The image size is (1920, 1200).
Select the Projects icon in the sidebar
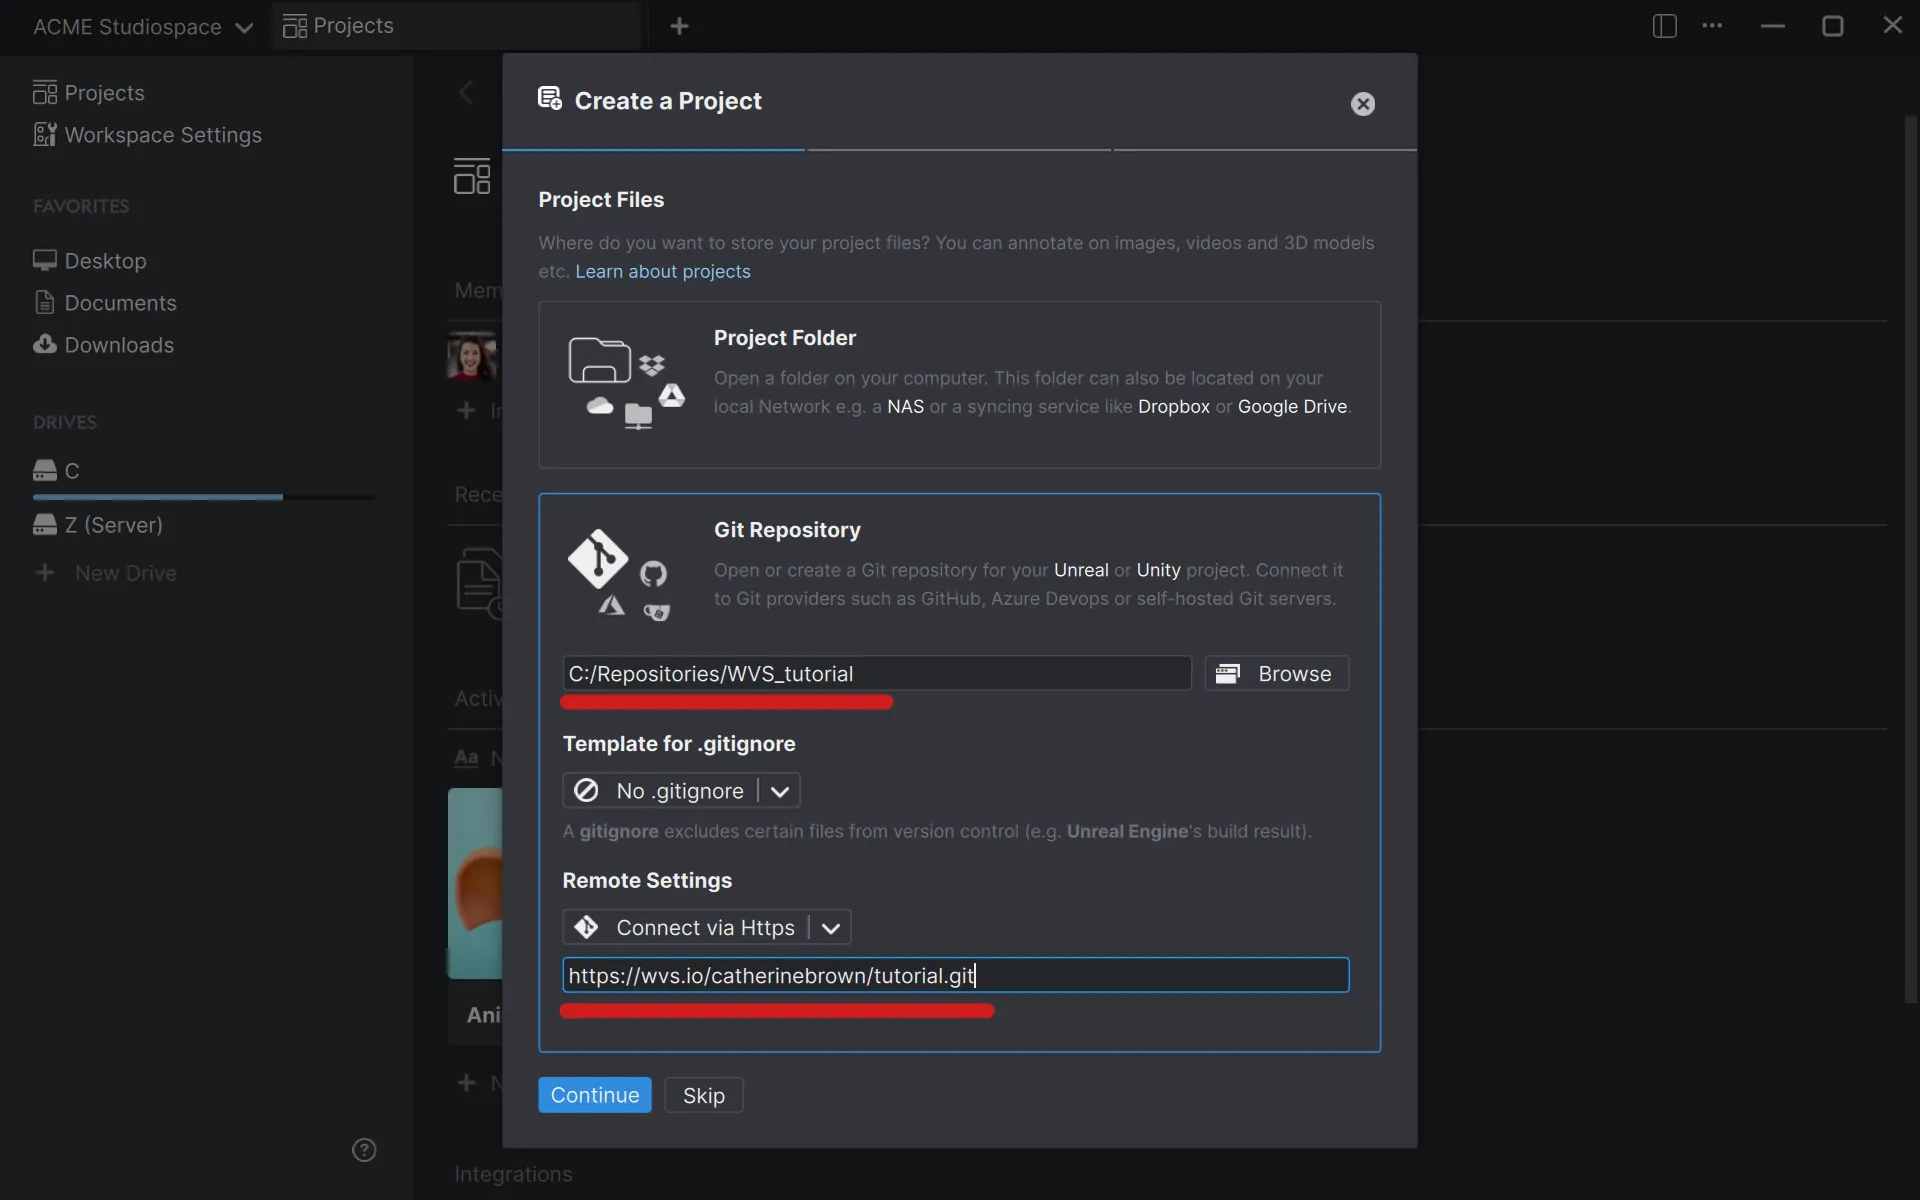point(44,92)
